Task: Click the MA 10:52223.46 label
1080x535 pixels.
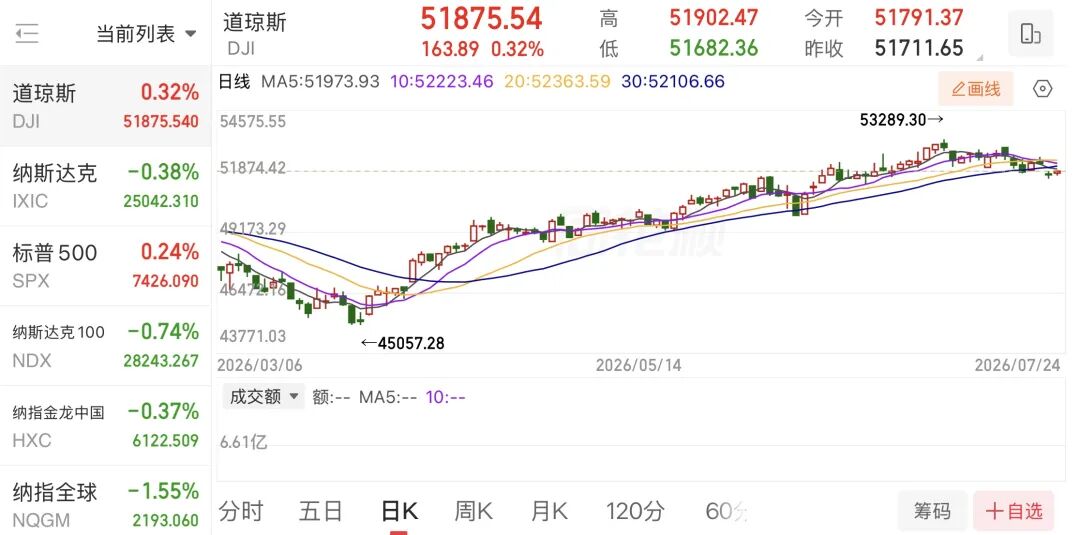Action: tap(442, 81)
